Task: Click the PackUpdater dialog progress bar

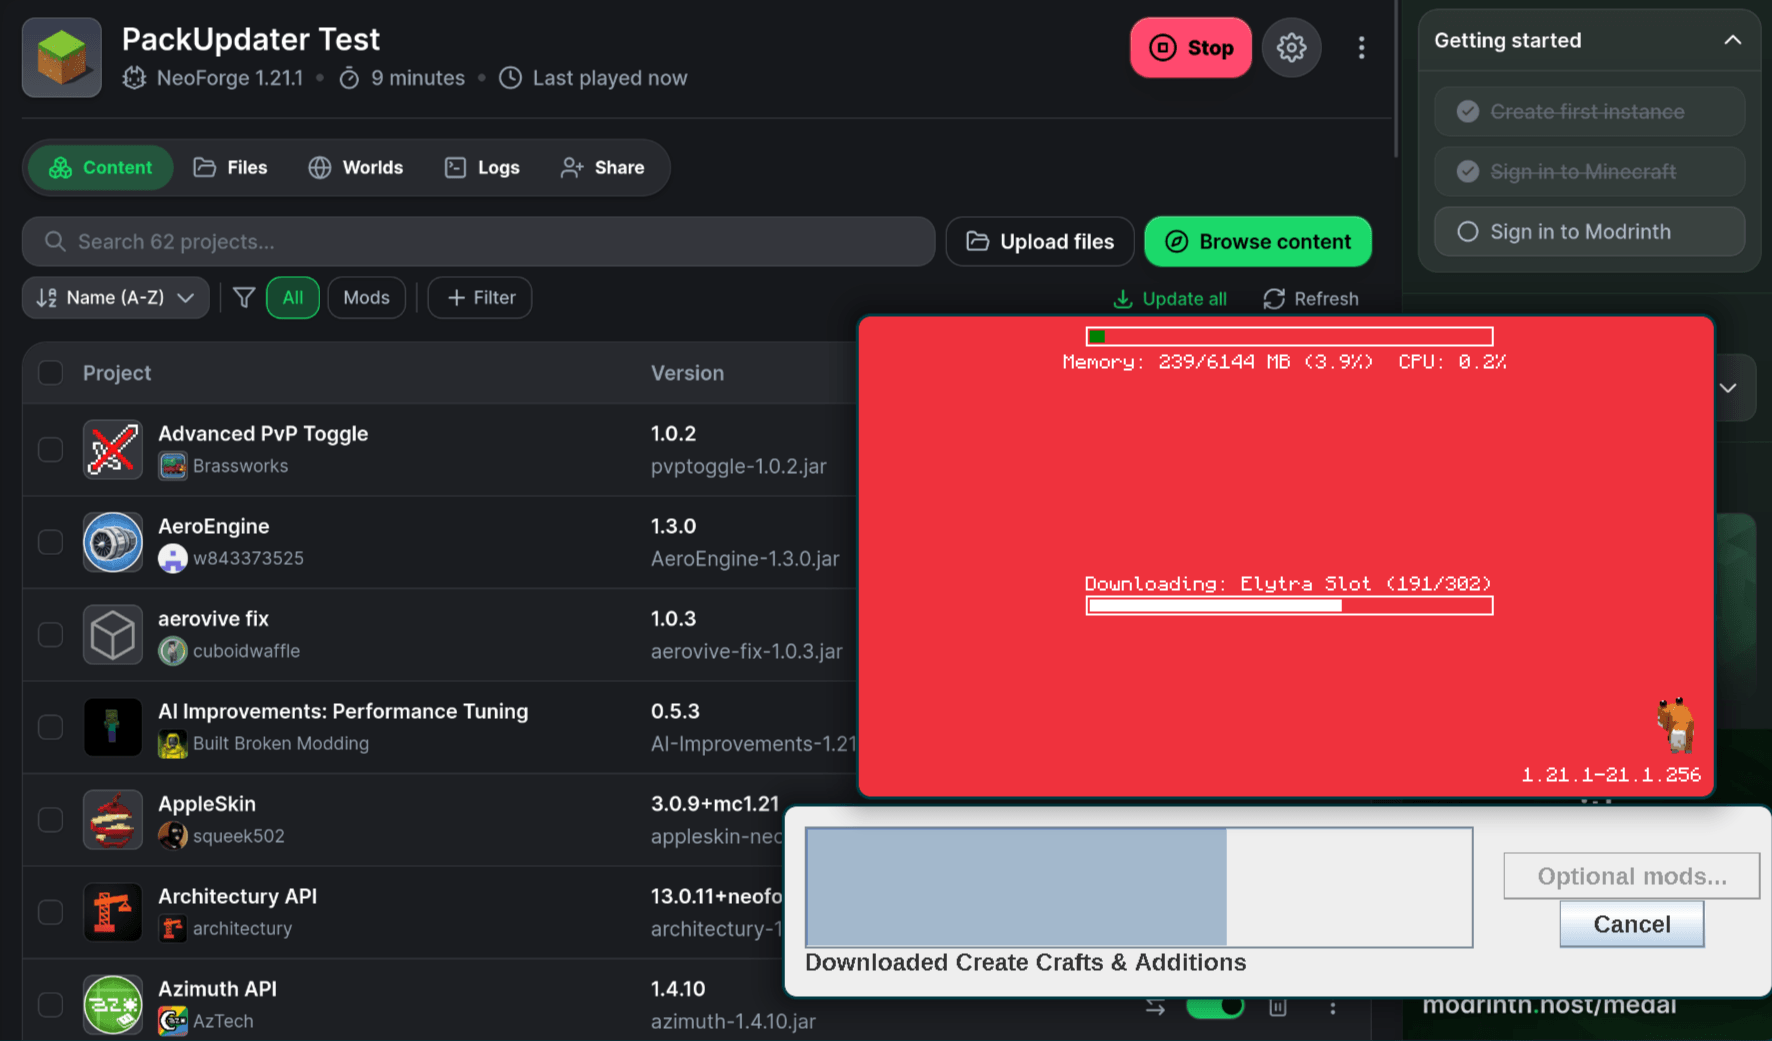Action: (x=1139, y=887)
